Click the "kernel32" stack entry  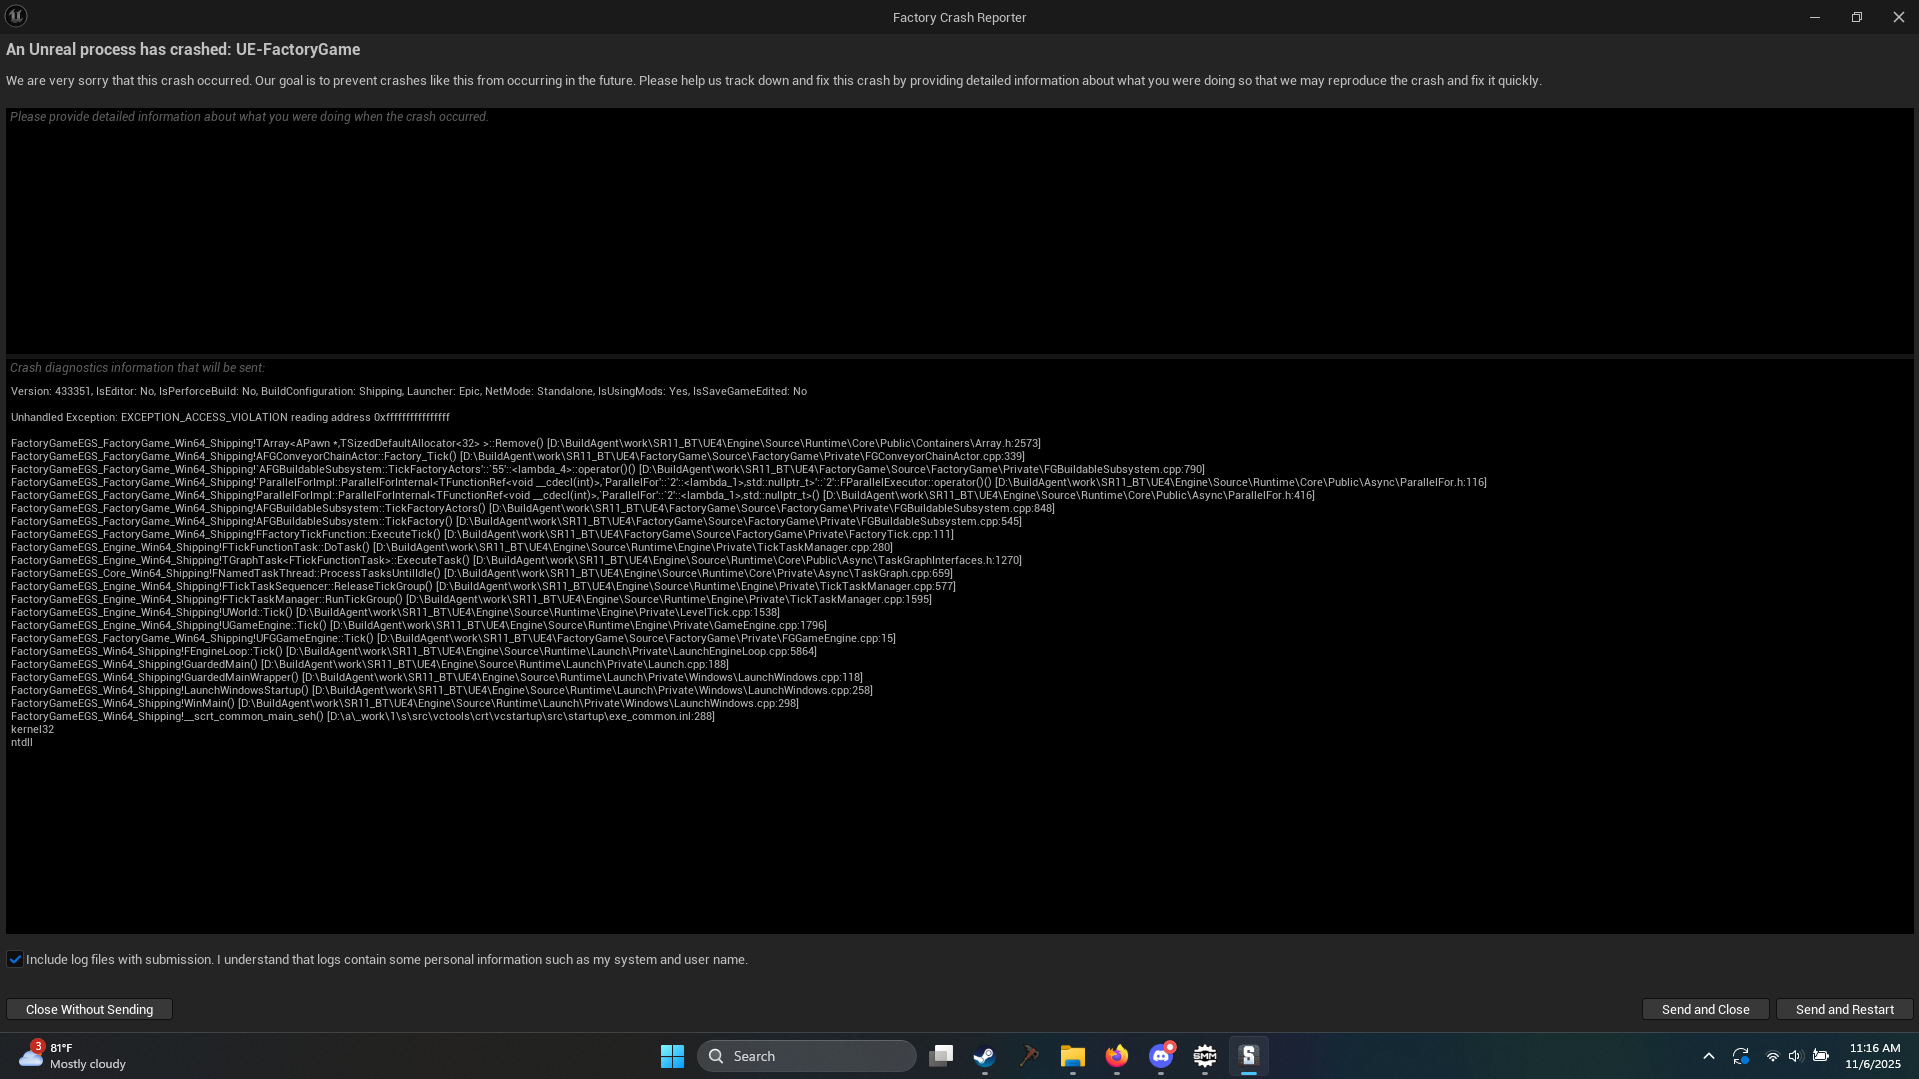(32, 729)
